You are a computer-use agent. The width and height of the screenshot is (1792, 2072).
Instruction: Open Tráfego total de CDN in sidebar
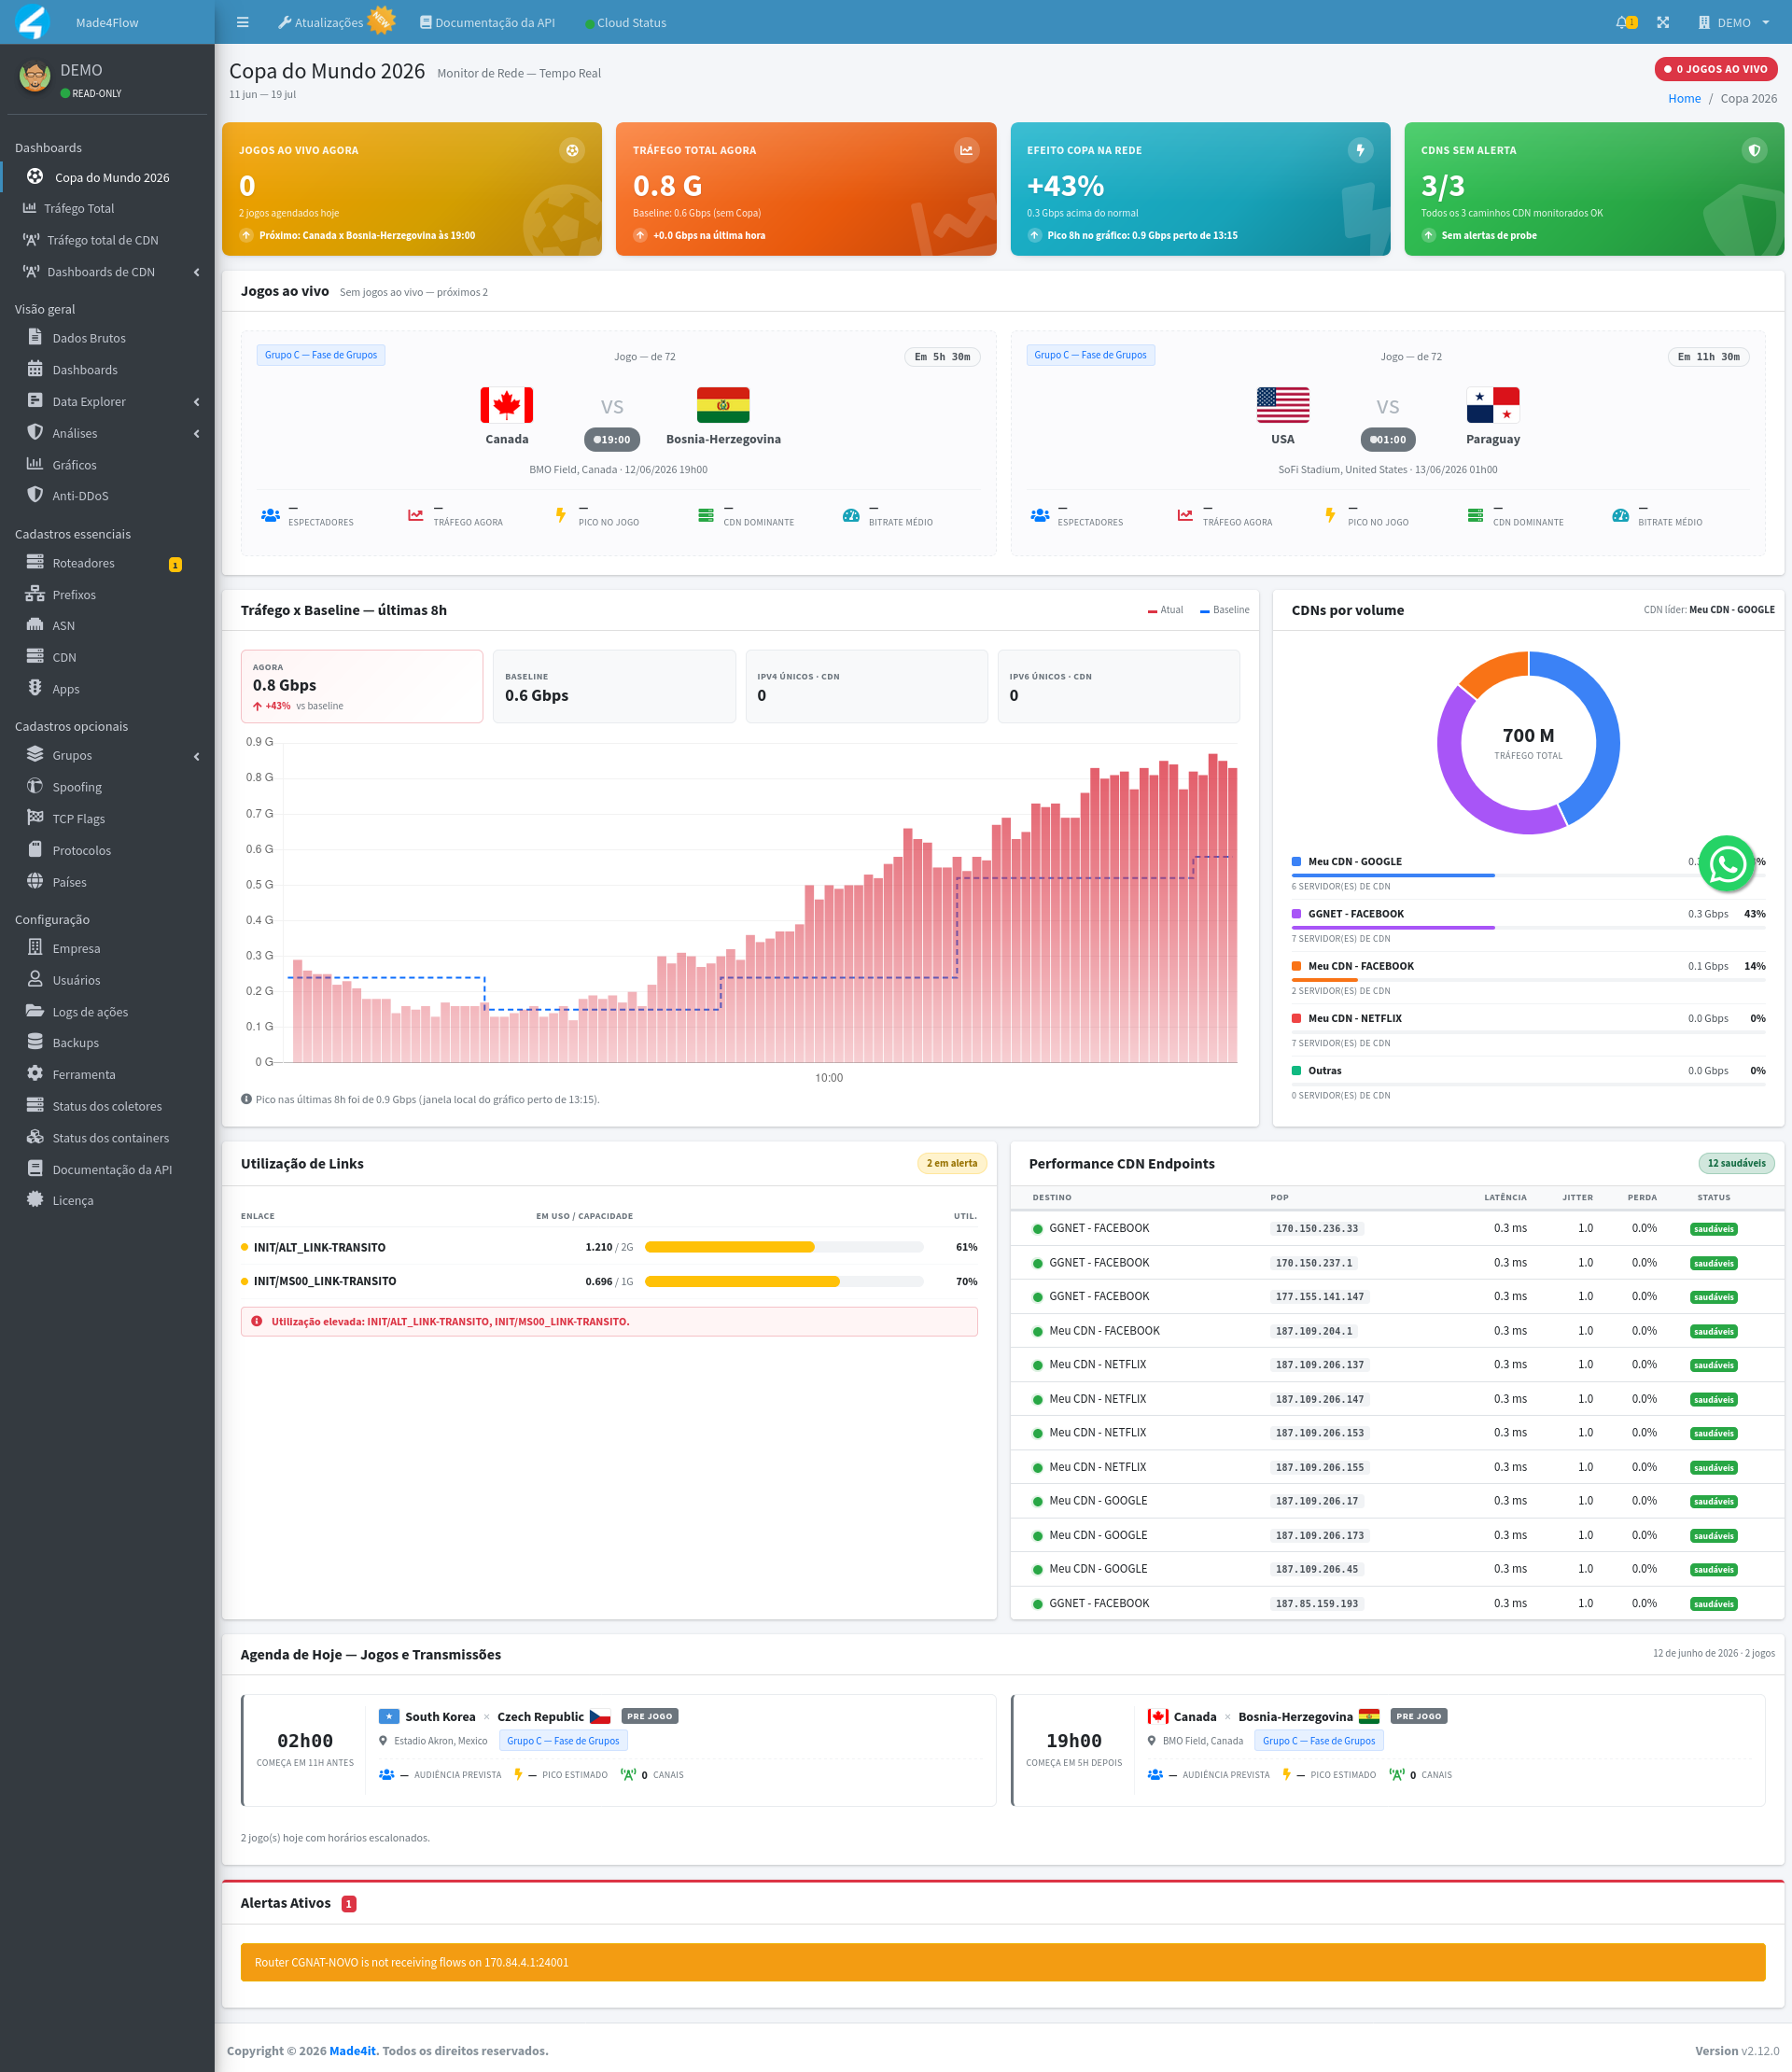(x=107, y=240)
